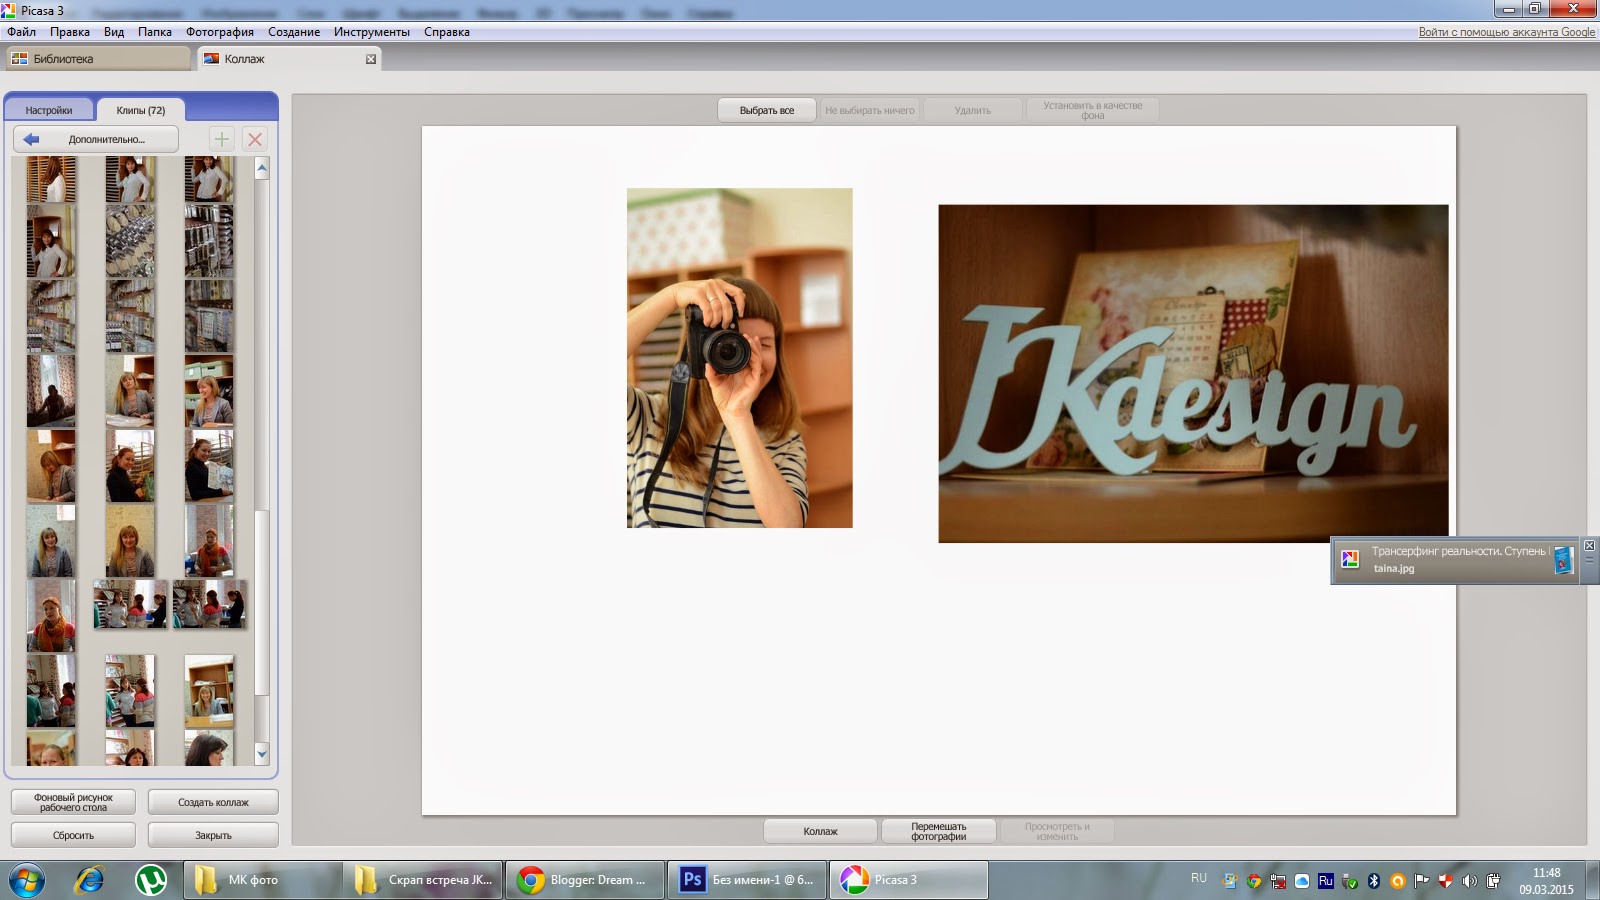Open the Папка menu
Image resolution: width=1600 pixels, height=900 pixels.
point(155,32)
